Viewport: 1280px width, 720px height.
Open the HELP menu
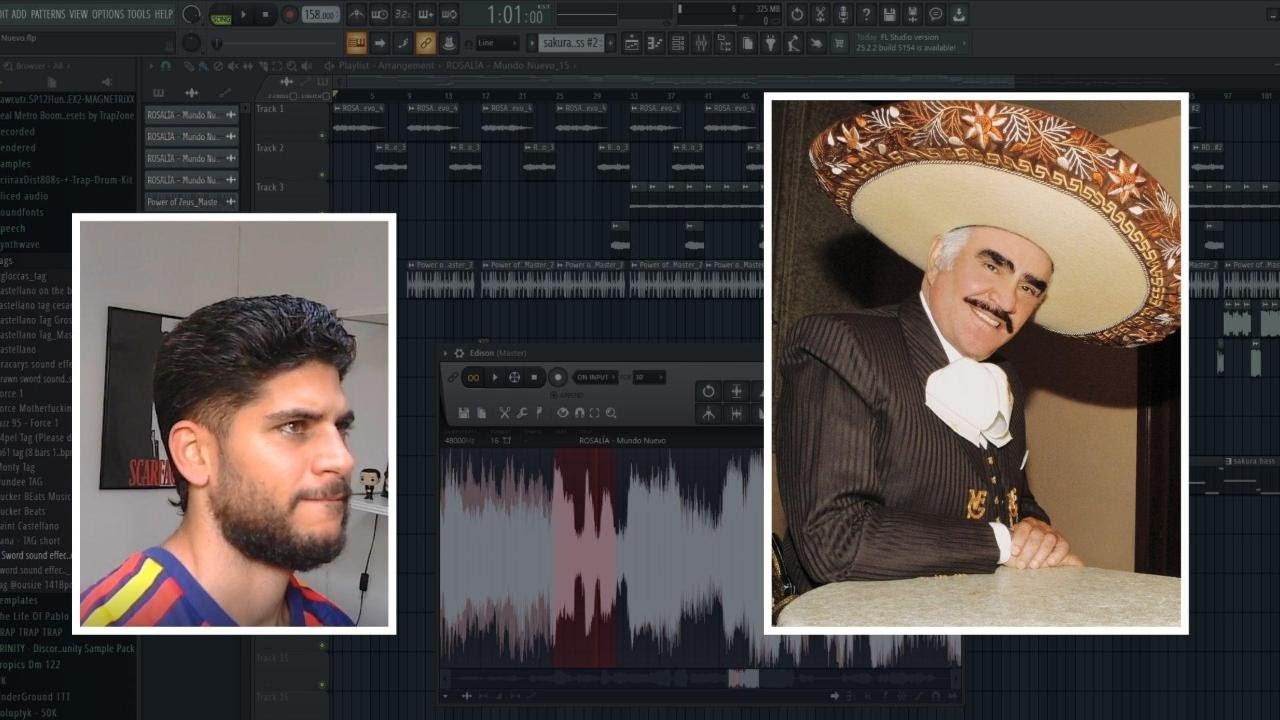pos(164,14)
